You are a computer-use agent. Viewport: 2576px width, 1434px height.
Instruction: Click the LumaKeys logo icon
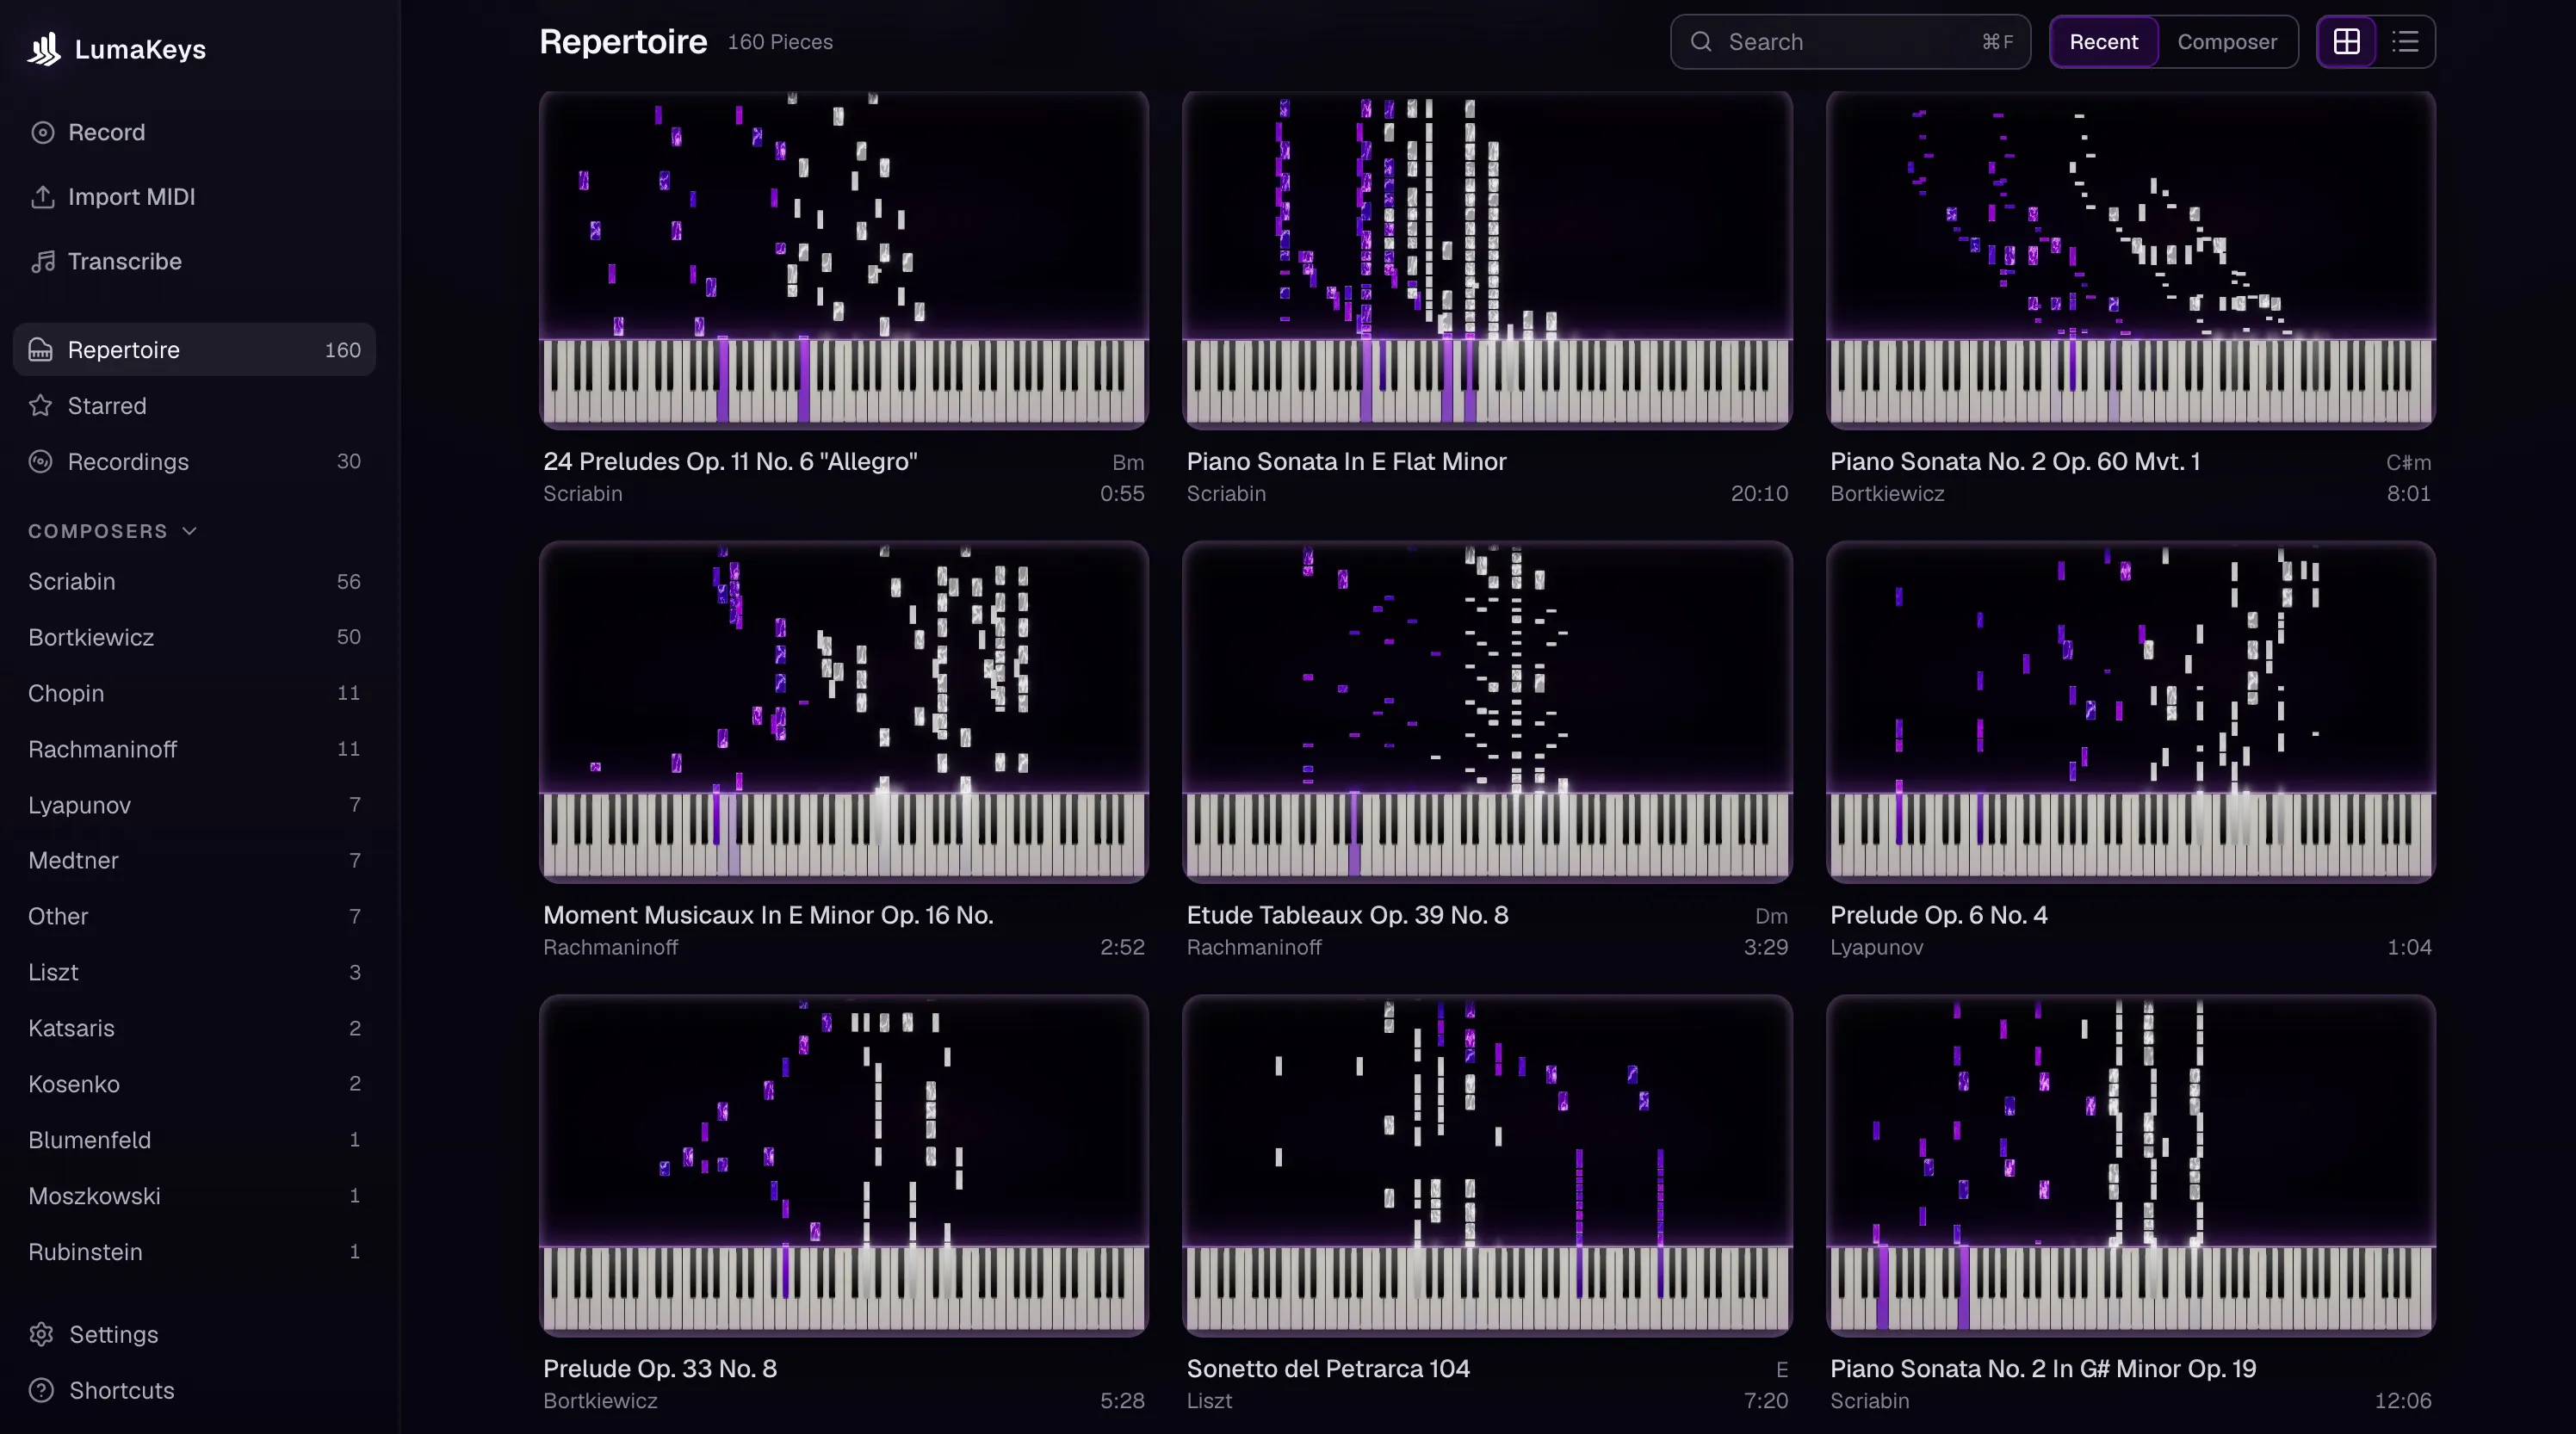(44, 49)
